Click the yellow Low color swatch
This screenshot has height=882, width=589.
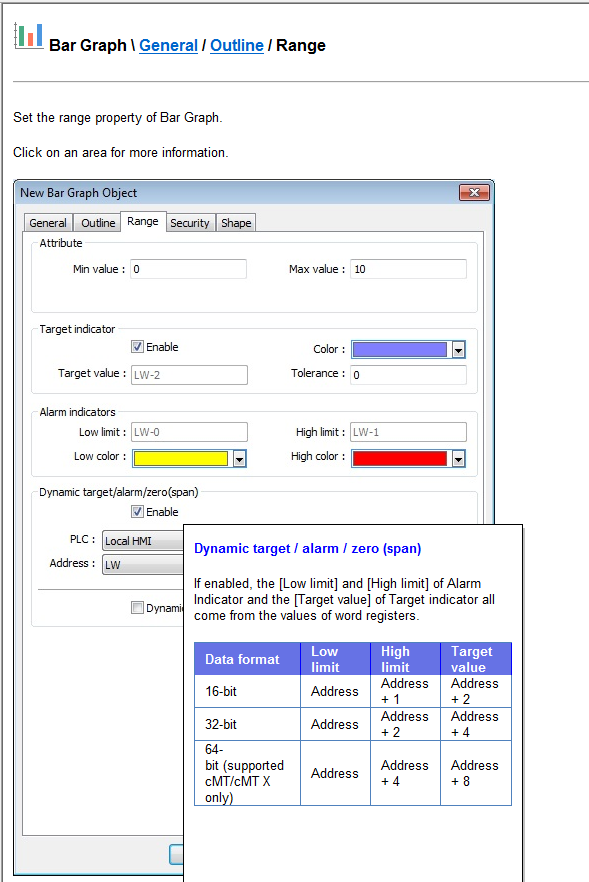[181, 458]
